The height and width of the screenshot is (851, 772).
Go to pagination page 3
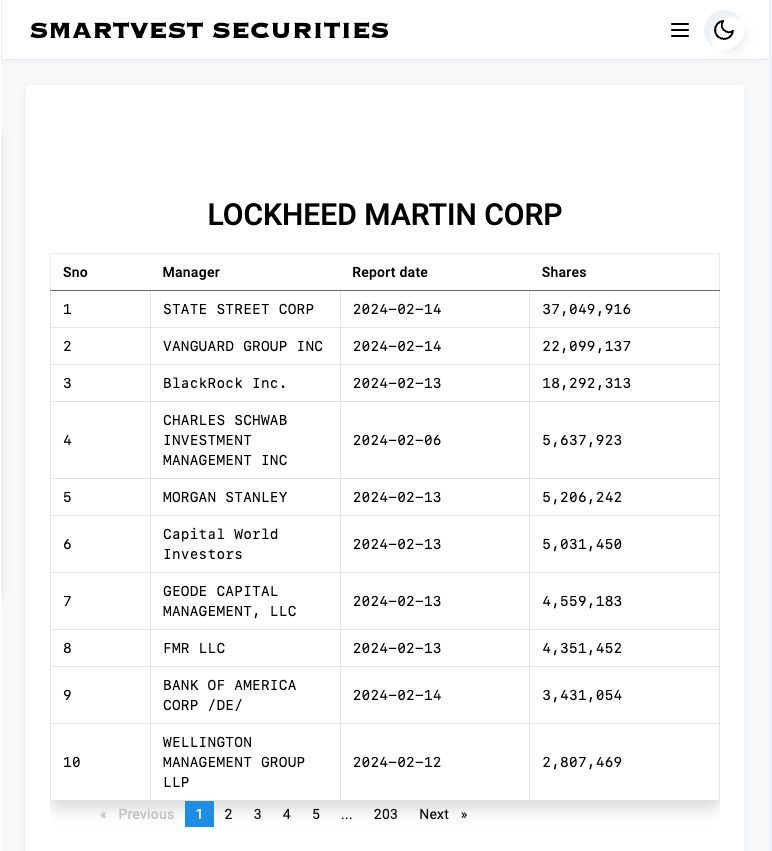point(257,814)
